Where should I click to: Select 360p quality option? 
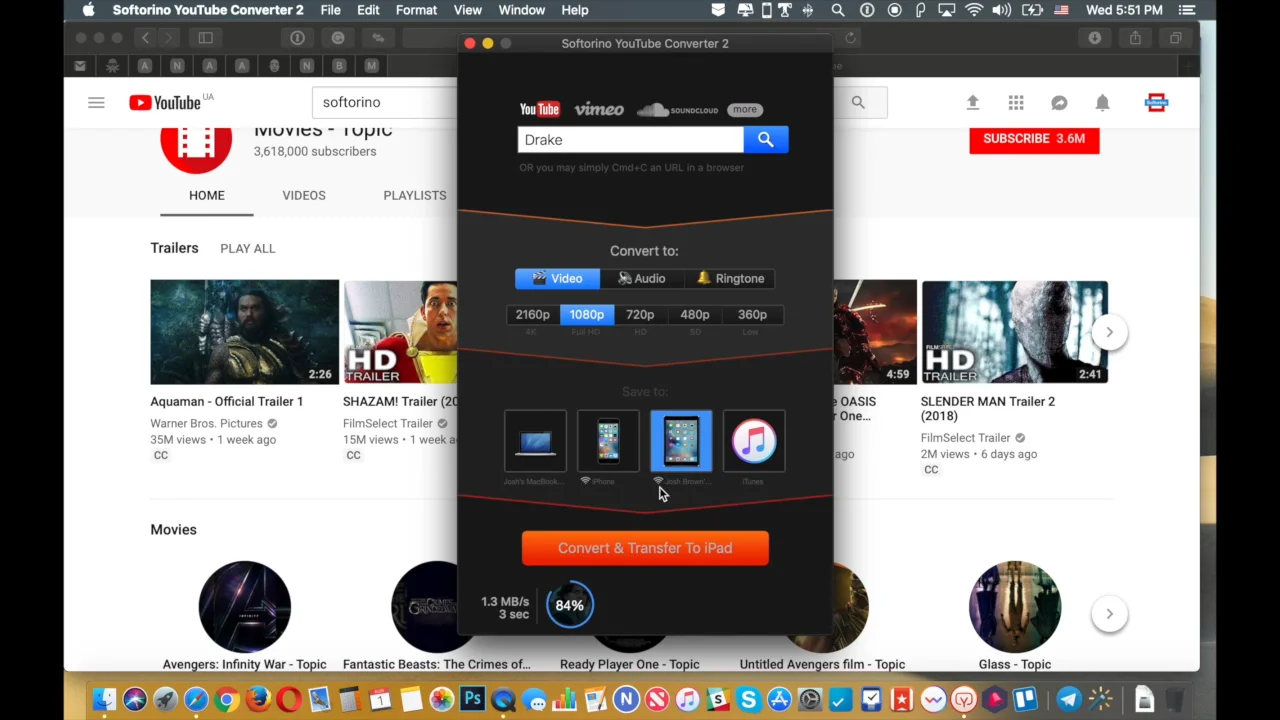(x=752, y=315)
